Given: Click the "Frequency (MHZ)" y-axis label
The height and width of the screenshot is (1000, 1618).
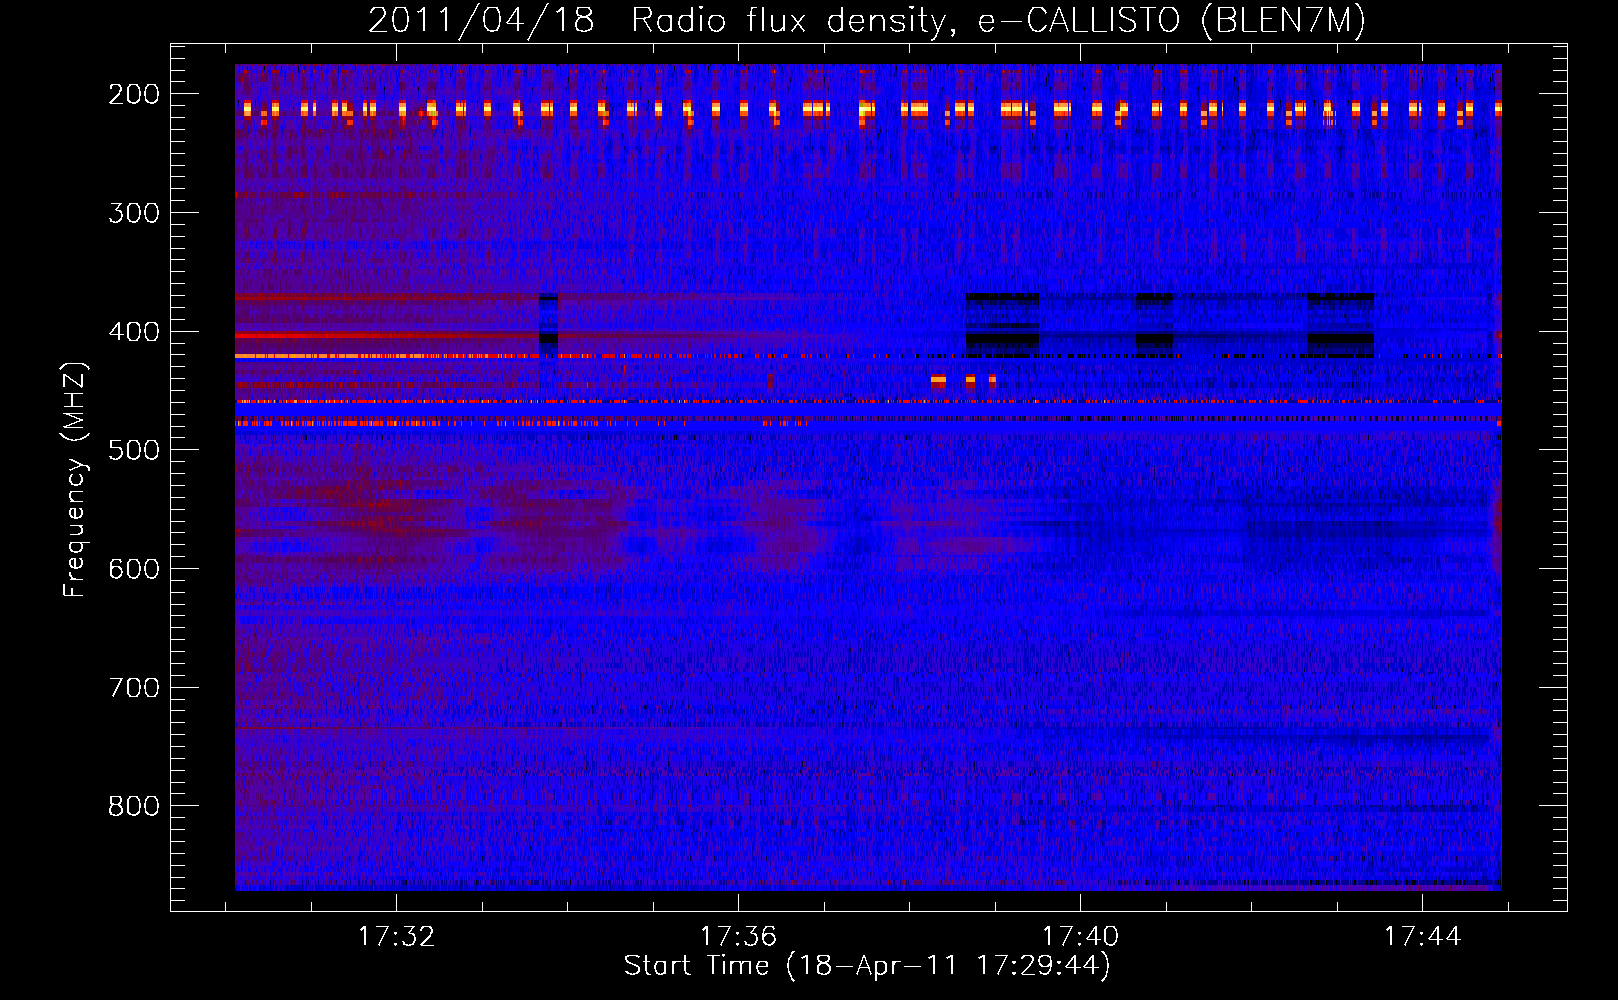Looking at the screenshot, I should click(75, 479).
